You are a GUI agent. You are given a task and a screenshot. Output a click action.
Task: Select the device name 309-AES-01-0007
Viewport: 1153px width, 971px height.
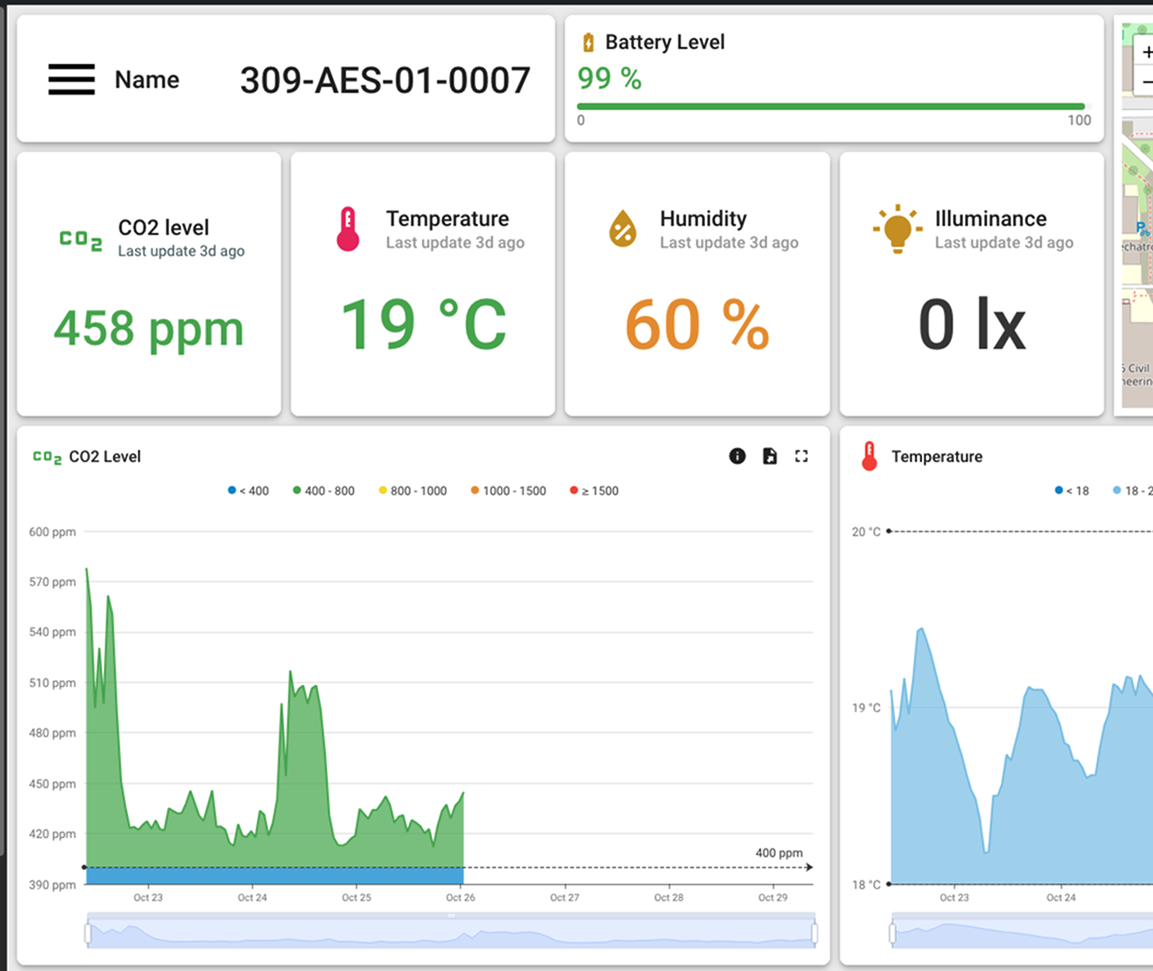click(385, 81)
